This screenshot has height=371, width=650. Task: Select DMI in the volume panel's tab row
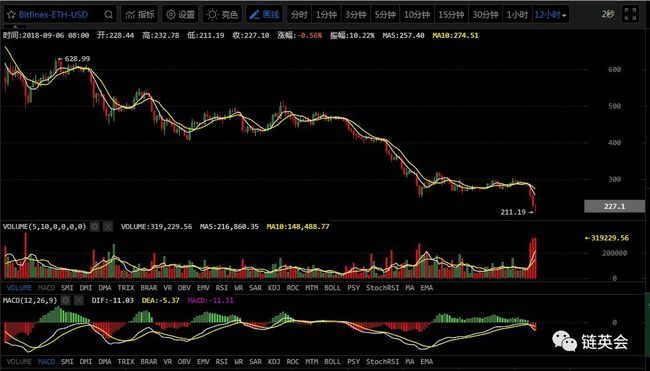coord(86,287)
